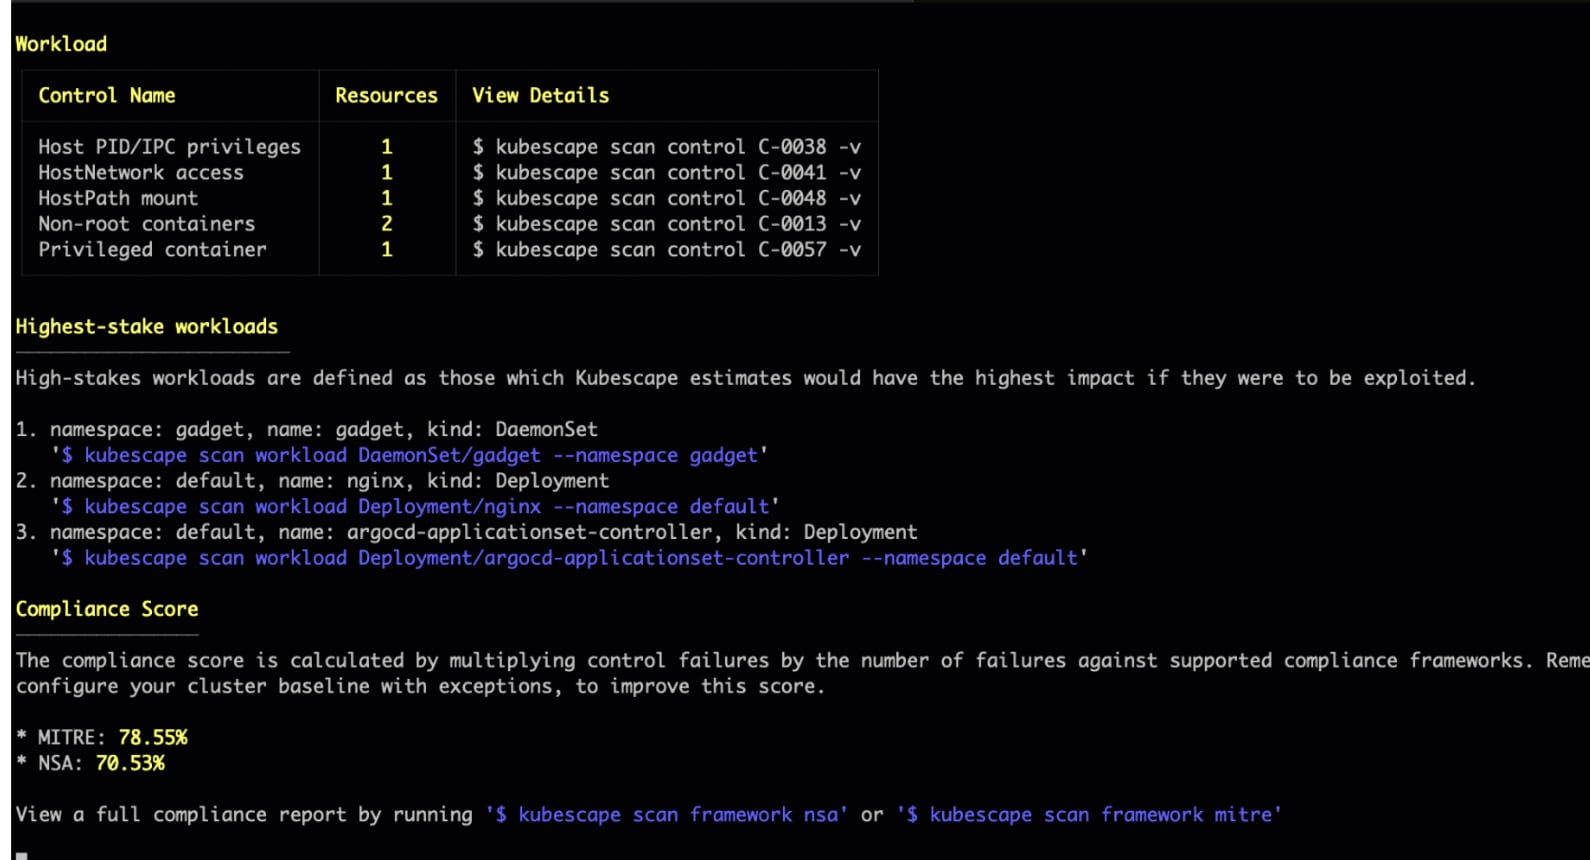Click the 'Deployment/argocd-applicationset-controller' scan command
The width and height of the screenshot is (1590, 860).
pos(569,558)
